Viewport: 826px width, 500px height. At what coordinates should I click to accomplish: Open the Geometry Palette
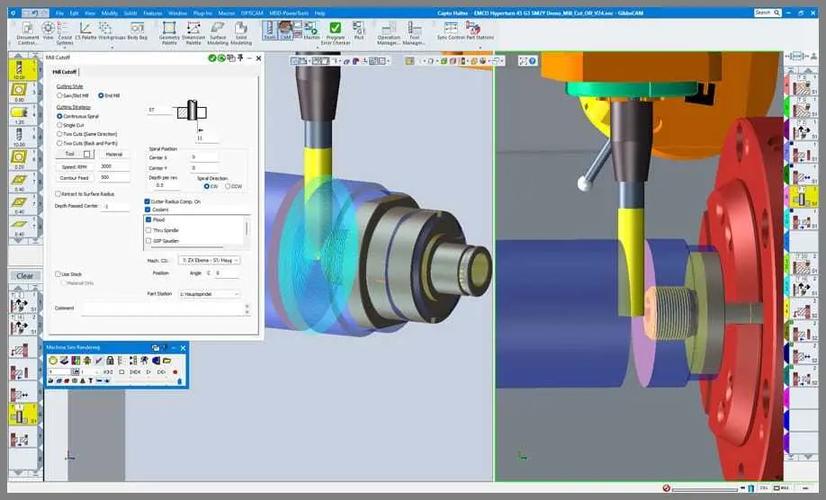point(169,32)
